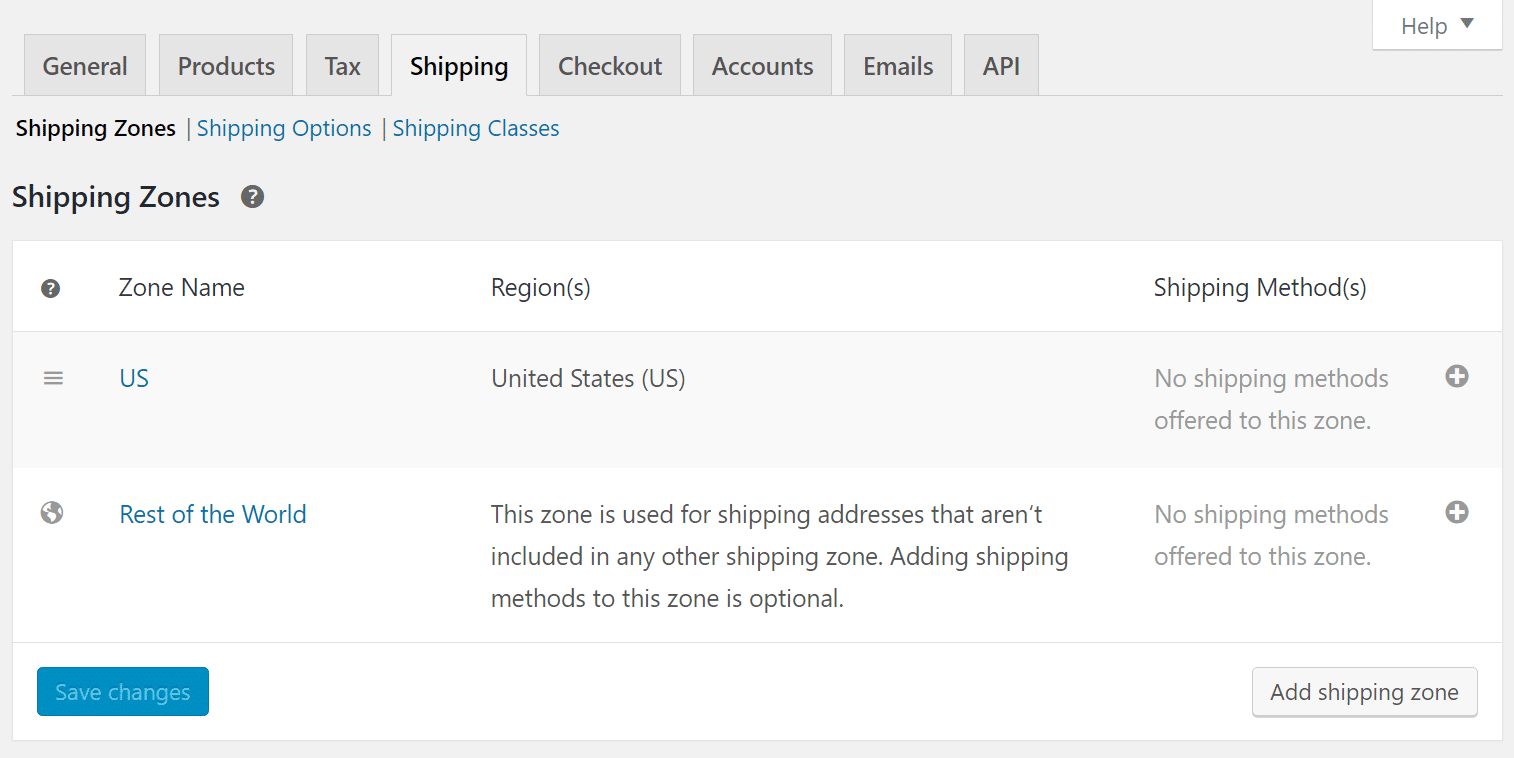Expand the Help dropdown
This screenshot has width=1514, height=758.
[1437, 26]
